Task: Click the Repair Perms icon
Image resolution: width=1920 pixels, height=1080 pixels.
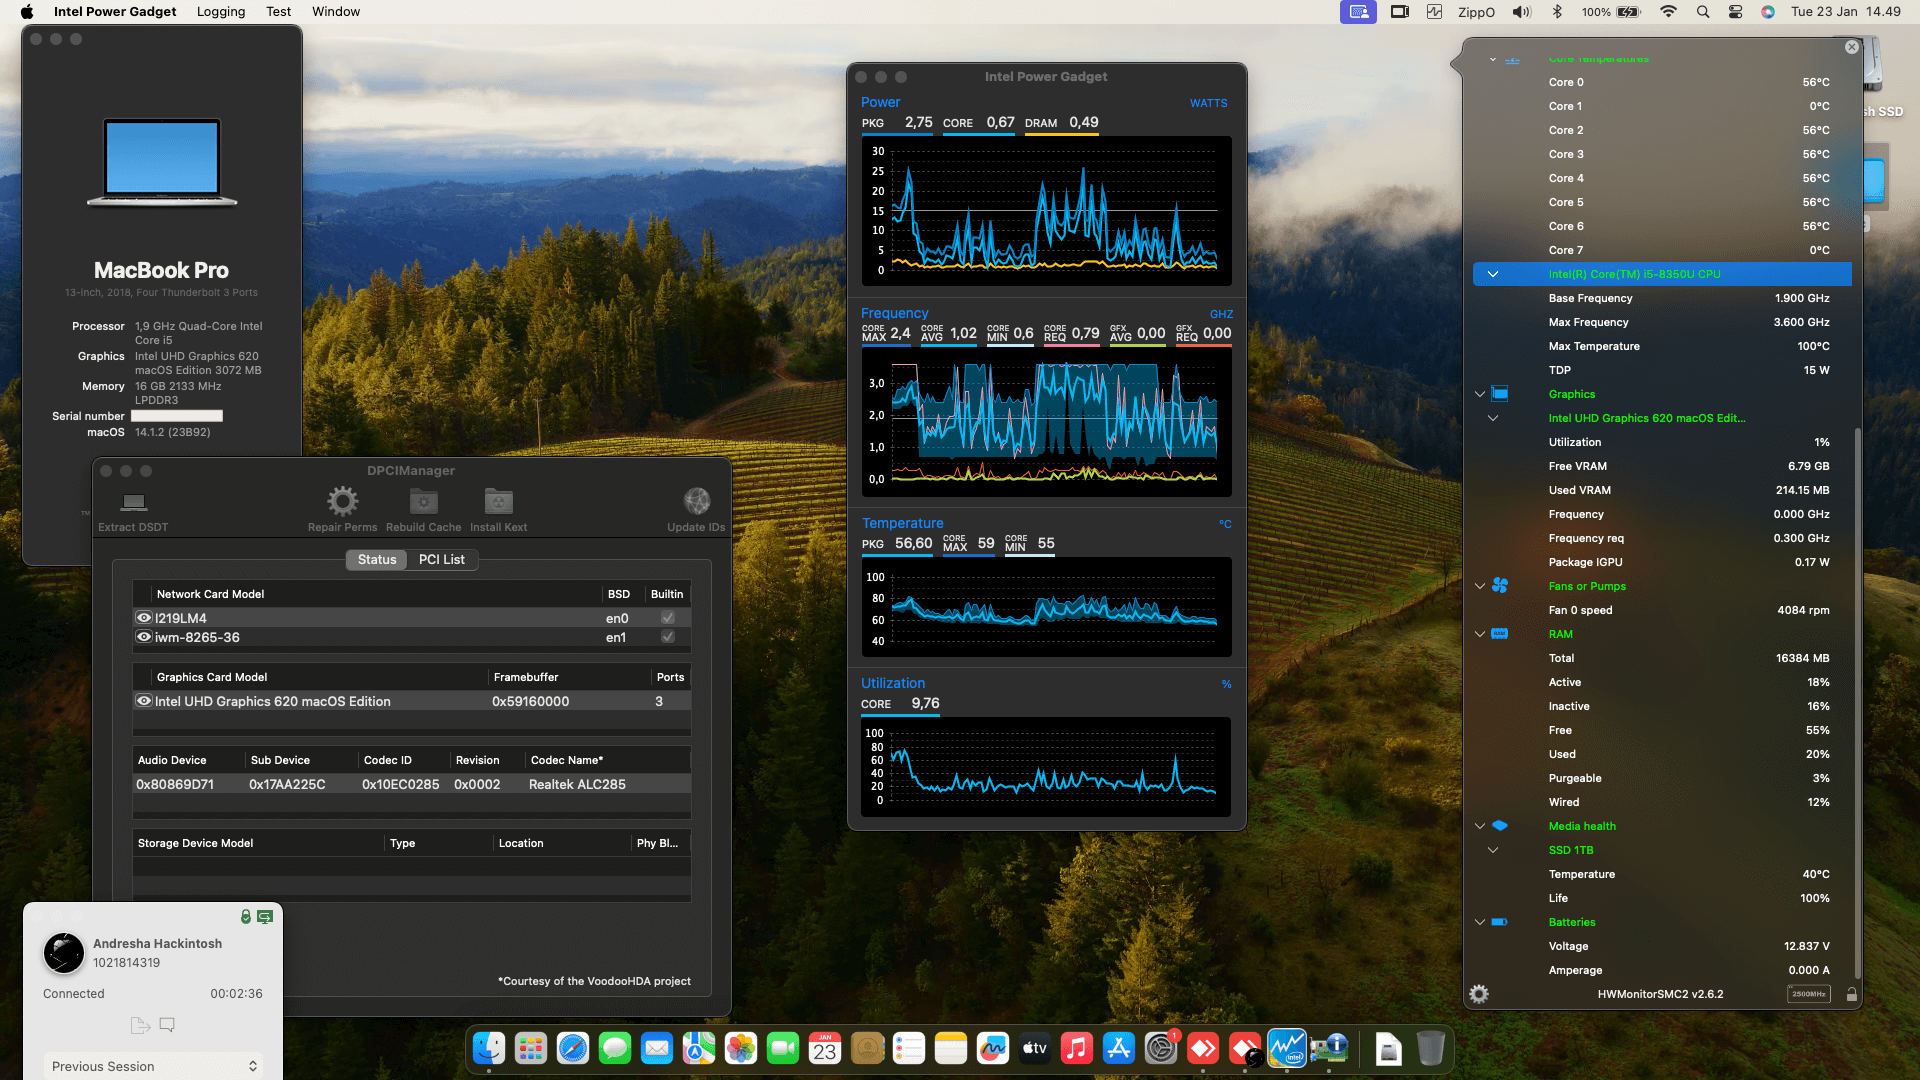Action: coord(343,501)
